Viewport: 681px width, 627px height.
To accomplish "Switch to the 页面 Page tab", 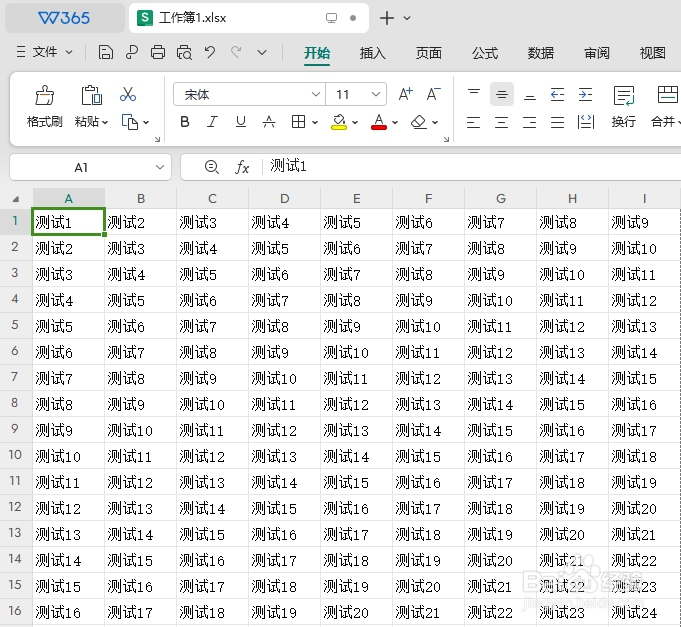I will click(428, 53).
